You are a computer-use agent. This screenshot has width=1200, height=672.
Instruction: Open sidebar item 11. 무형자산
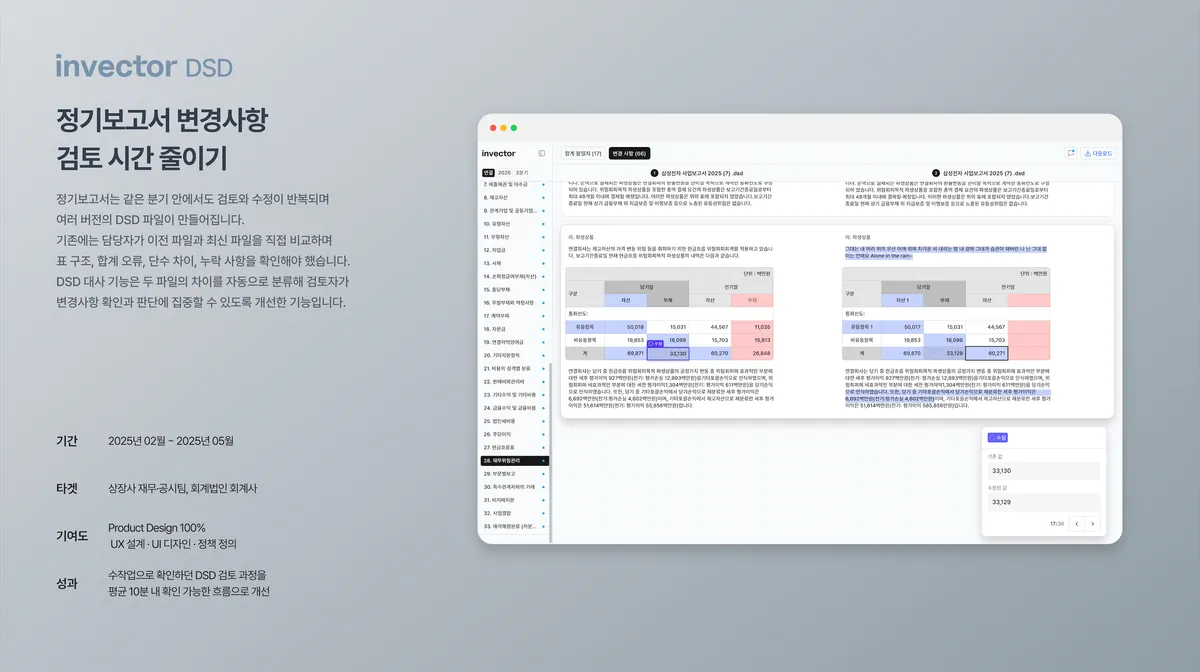click(x=515, y=237)
